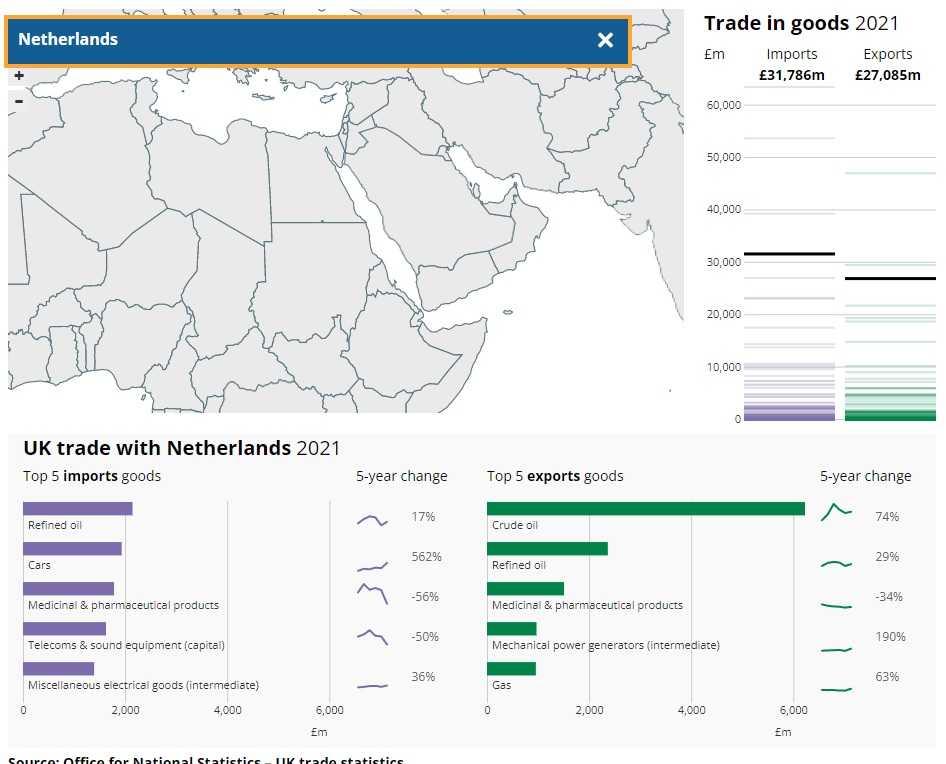Click the black Netherlands exports marker line
Screen dimensions: 946x764
click(x=890, y=278)
